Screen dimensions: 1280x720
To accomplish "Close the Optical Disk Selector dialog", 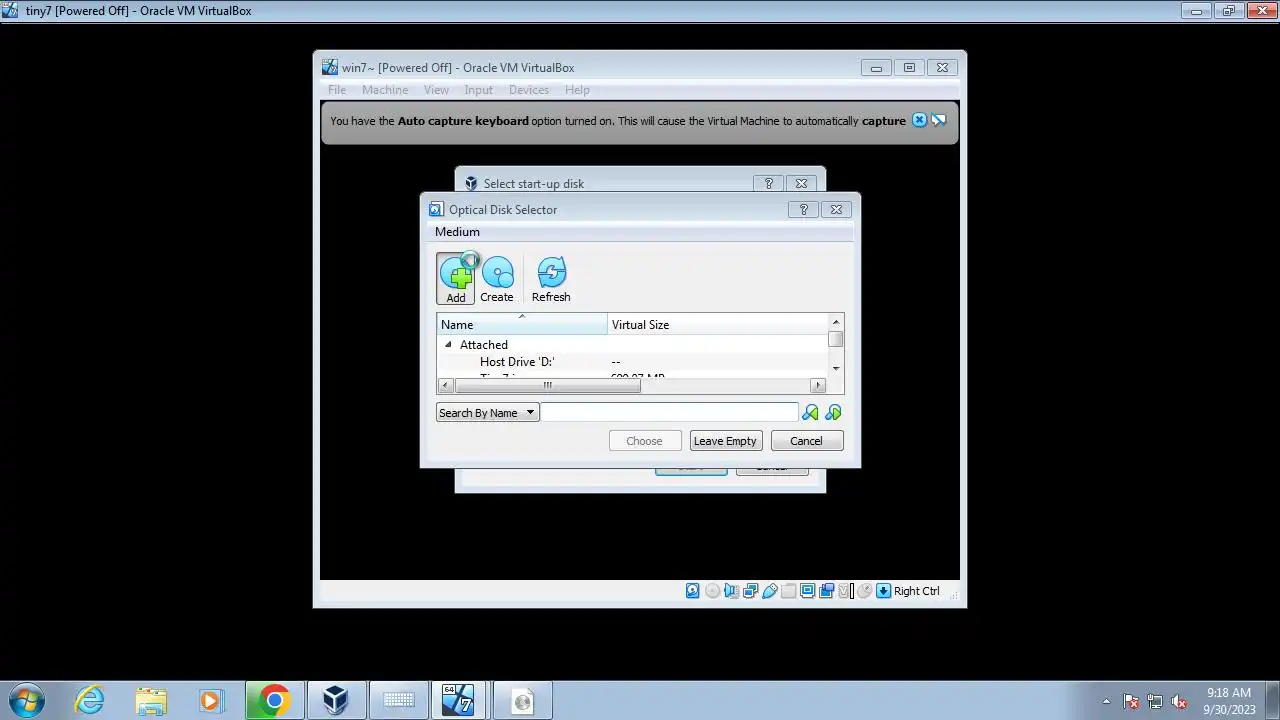I will click(836, 209).
